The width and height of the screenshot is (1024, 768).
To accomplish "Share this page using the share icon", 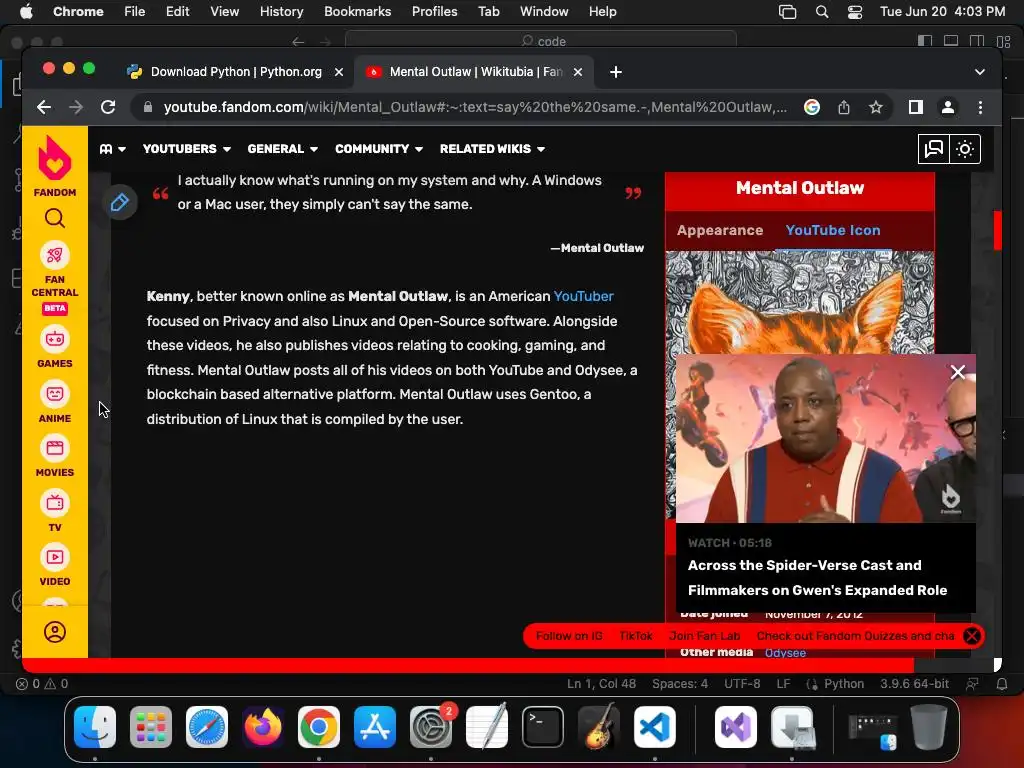I will 844,107.
